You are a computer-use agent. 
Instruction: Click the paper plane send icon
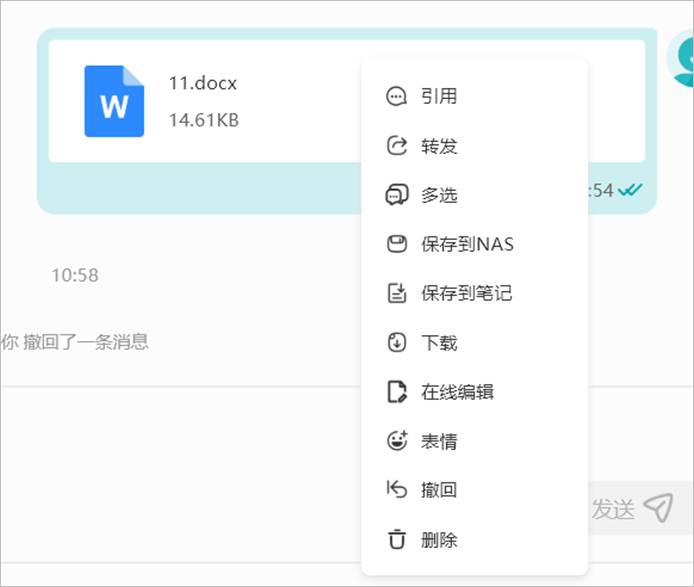(x=659, y=508)
